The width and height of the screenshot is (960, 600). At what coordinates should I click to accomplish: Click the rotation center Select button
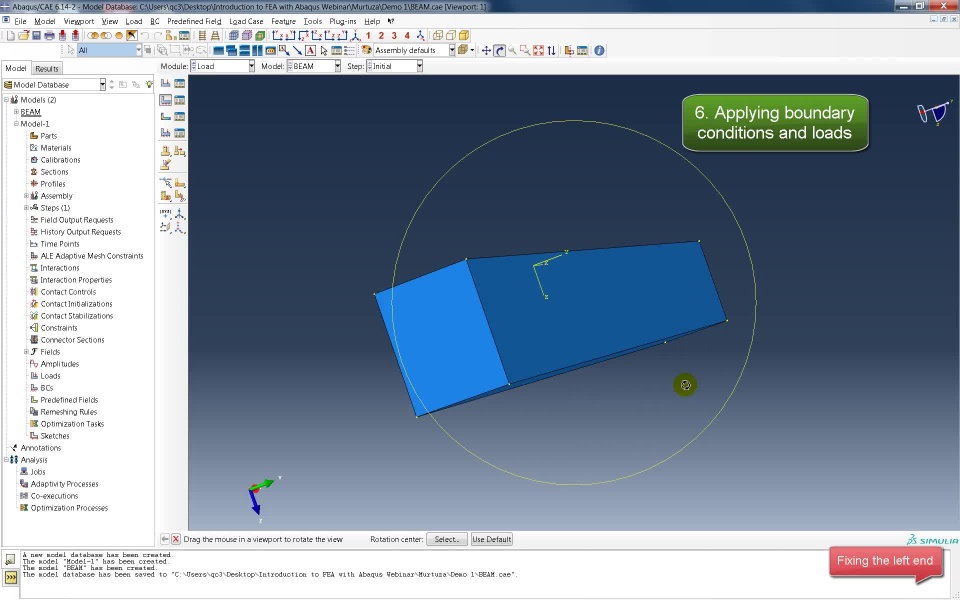(x=446, y=539)
